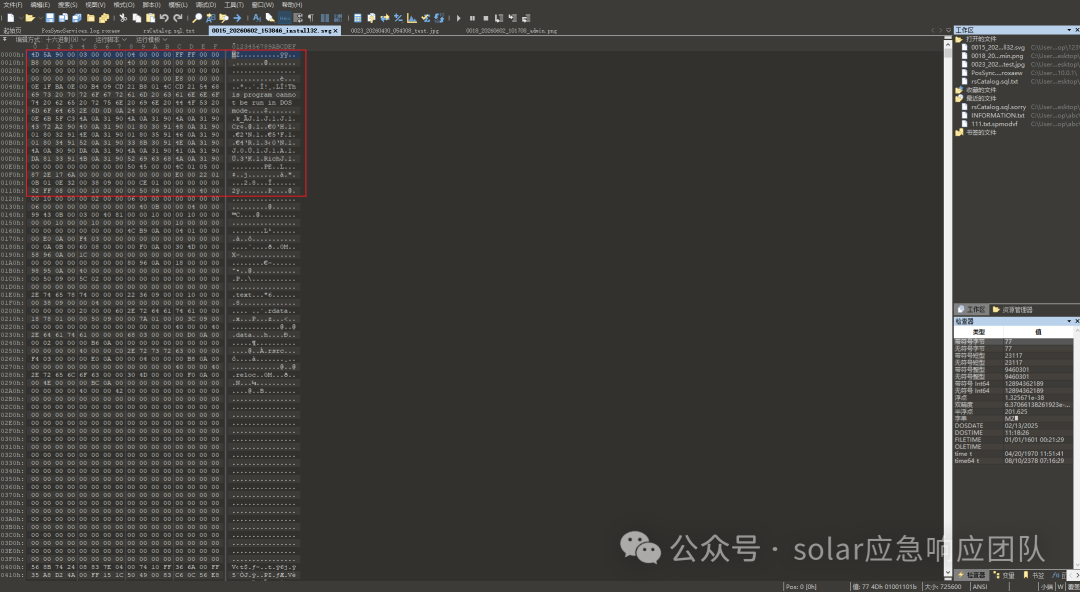Switch to 工作区 panel tab
This screenshot has width=1080, height=592.
point(970,309)
